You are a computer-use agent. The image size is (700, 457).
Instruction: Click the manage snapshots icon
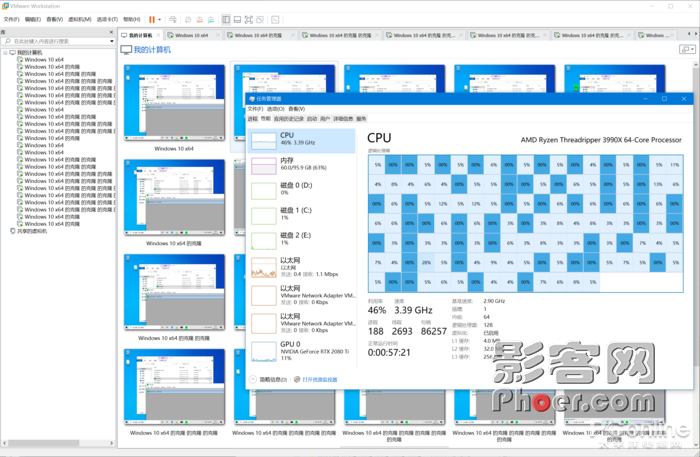[211, 20]
